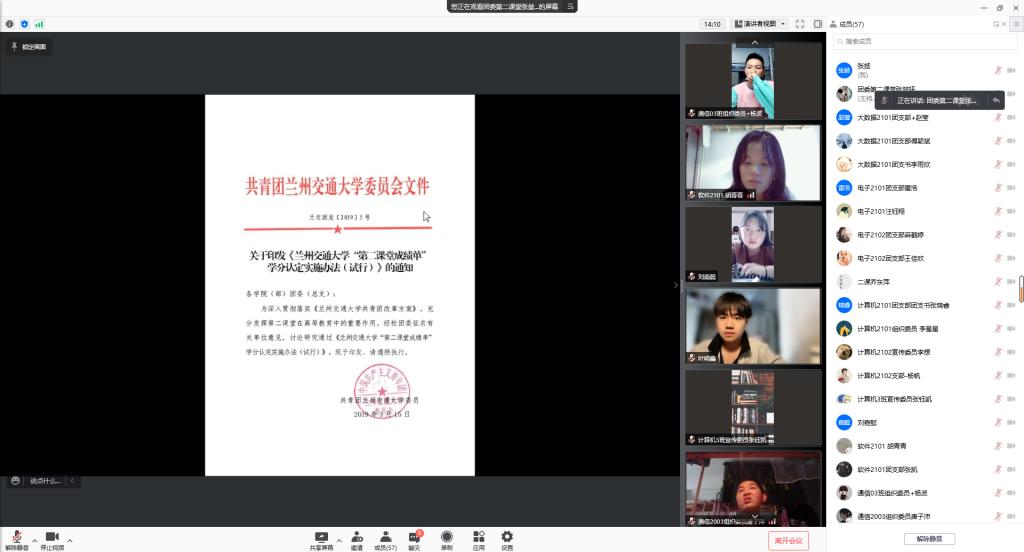Click the emoji icon in chat input bar
The height and width of the screenshot is (552, 1024).
(x=15, y=481)
